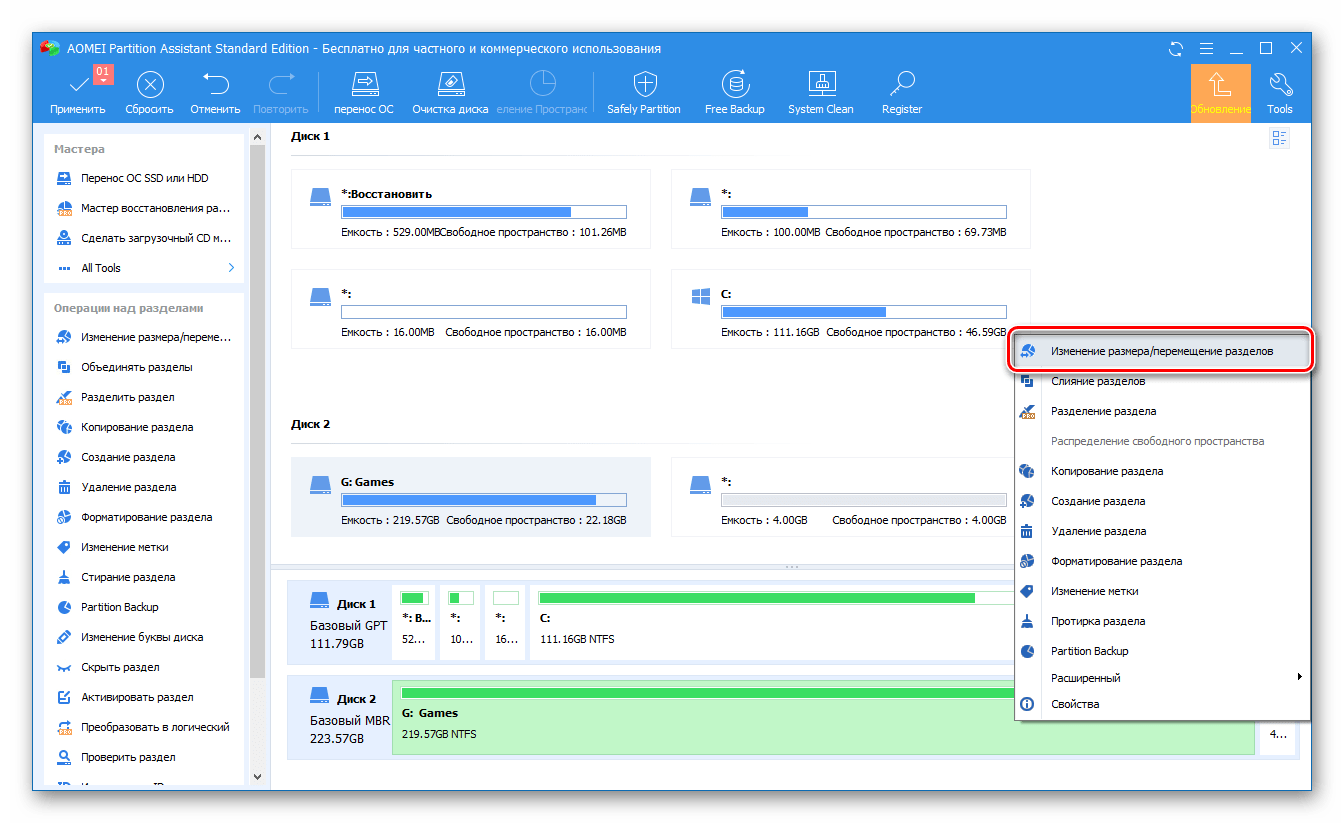Click Объединять разделы in the sidebar
The image size is (1344, 823).
pyautogui.click(x=137, y=367)
